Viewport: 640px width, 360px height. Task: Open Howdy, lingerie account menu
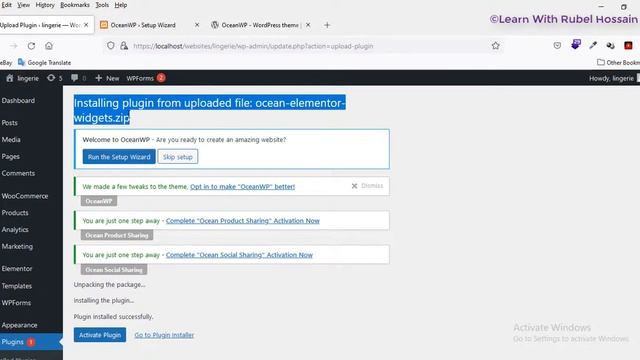pos(611,78)
